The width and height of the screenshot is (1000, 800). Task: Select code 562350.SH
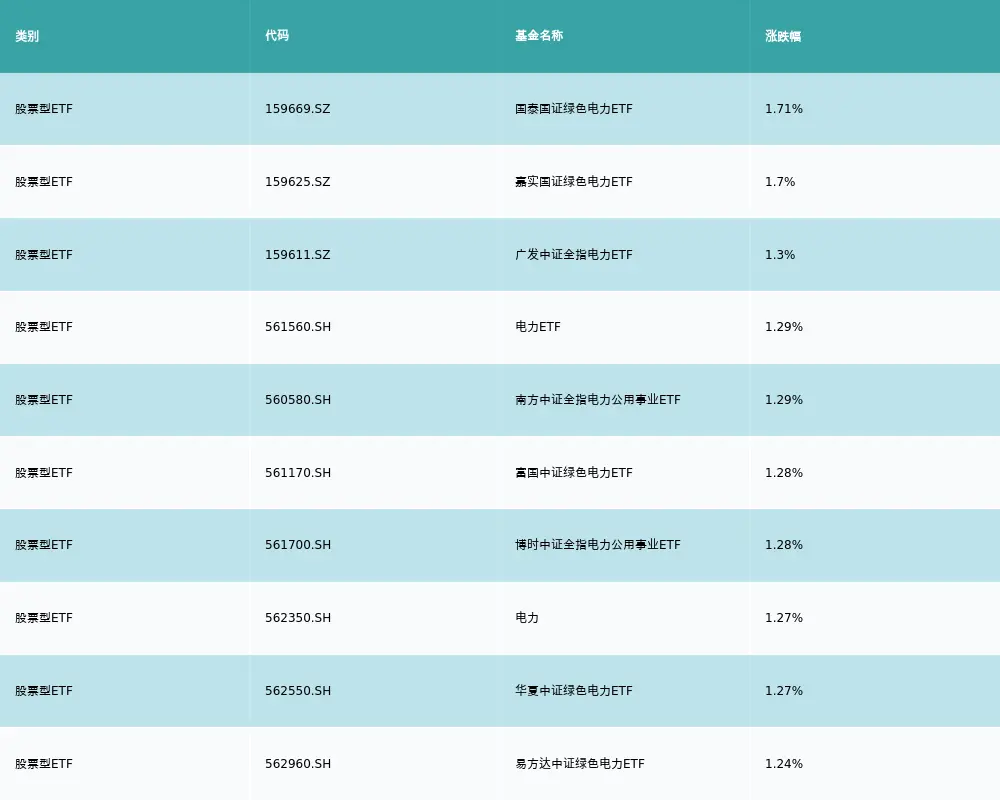pyautogui.click(x=298, y=618)
